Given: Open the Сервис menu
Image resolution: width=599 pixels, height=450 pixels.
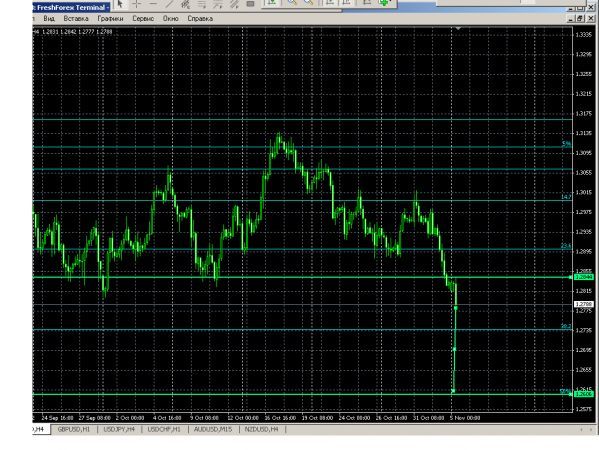Looking at the screenshot, I should [143, 18].
